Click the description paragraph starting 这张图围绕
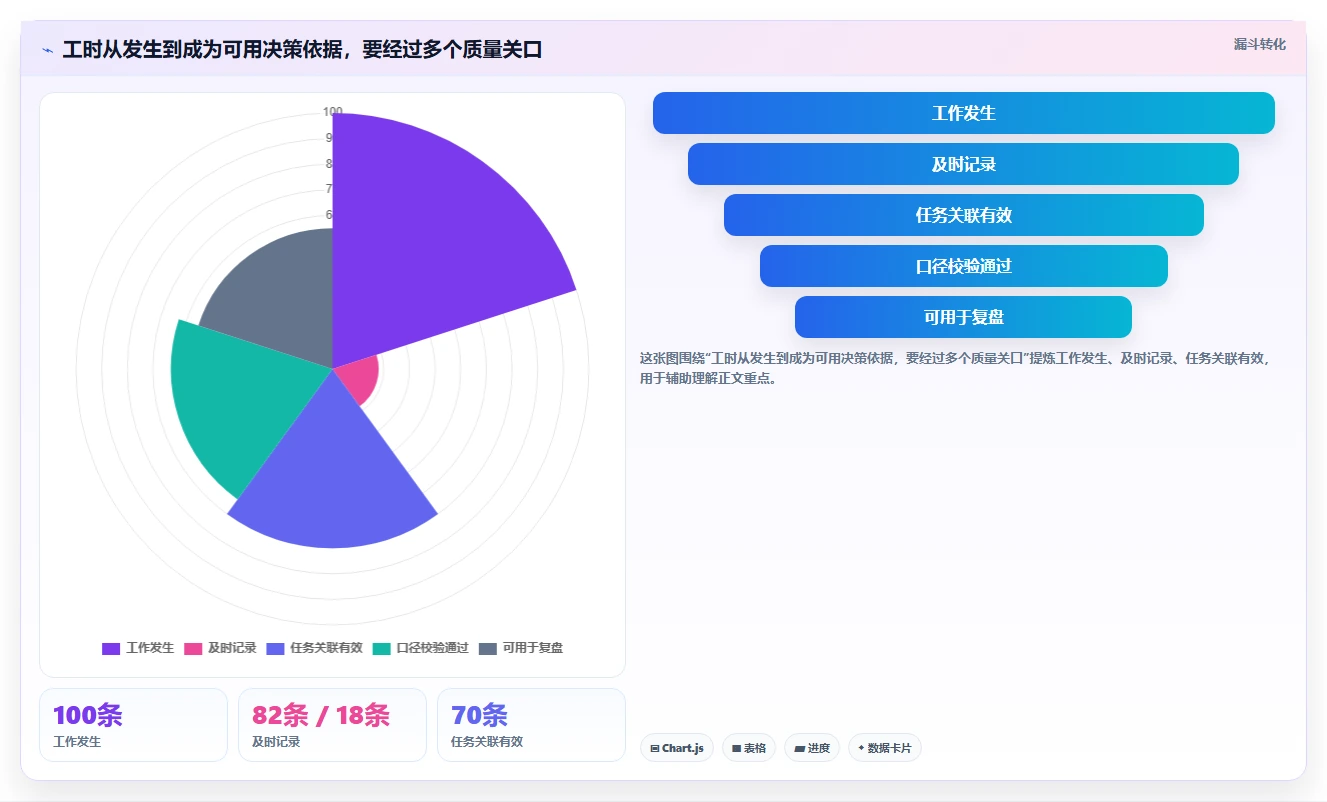This screenshot has width=1327, height=802. click(x=956, y=368)
